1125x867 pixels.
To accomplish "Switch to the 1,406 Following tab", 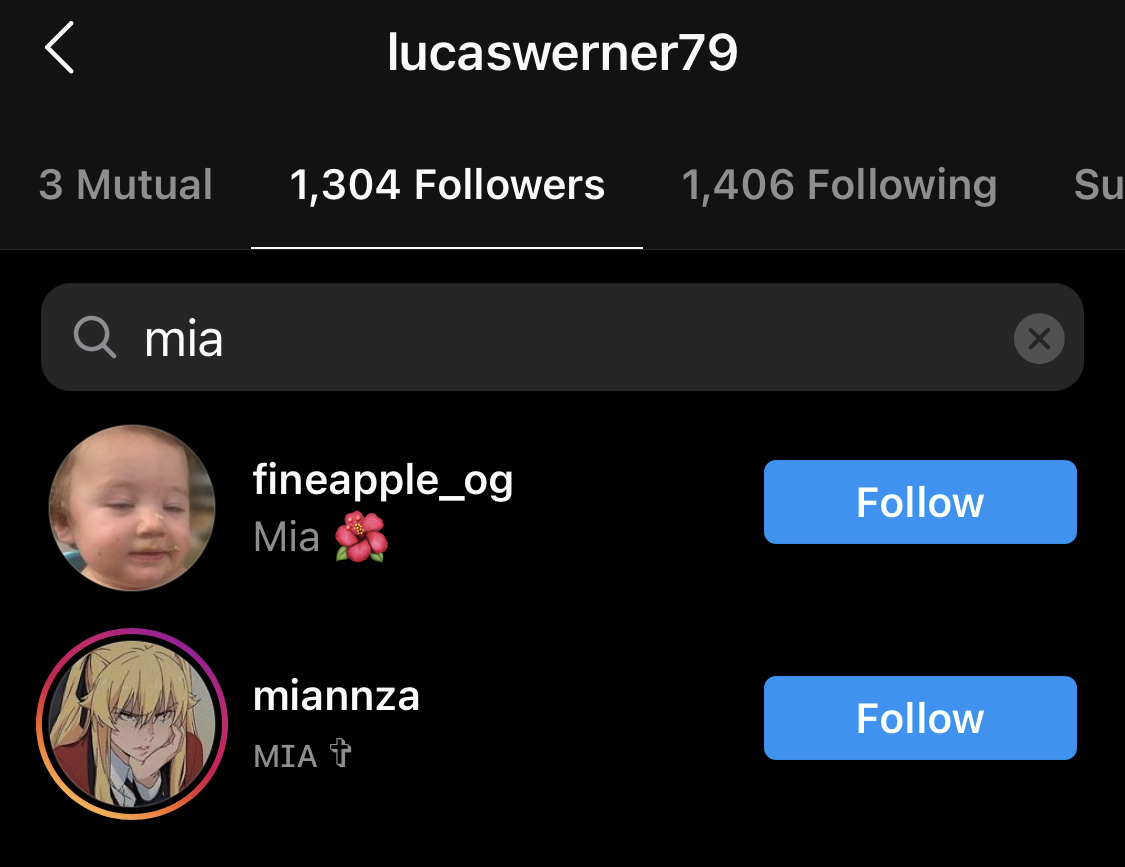I will click(839, 184).
